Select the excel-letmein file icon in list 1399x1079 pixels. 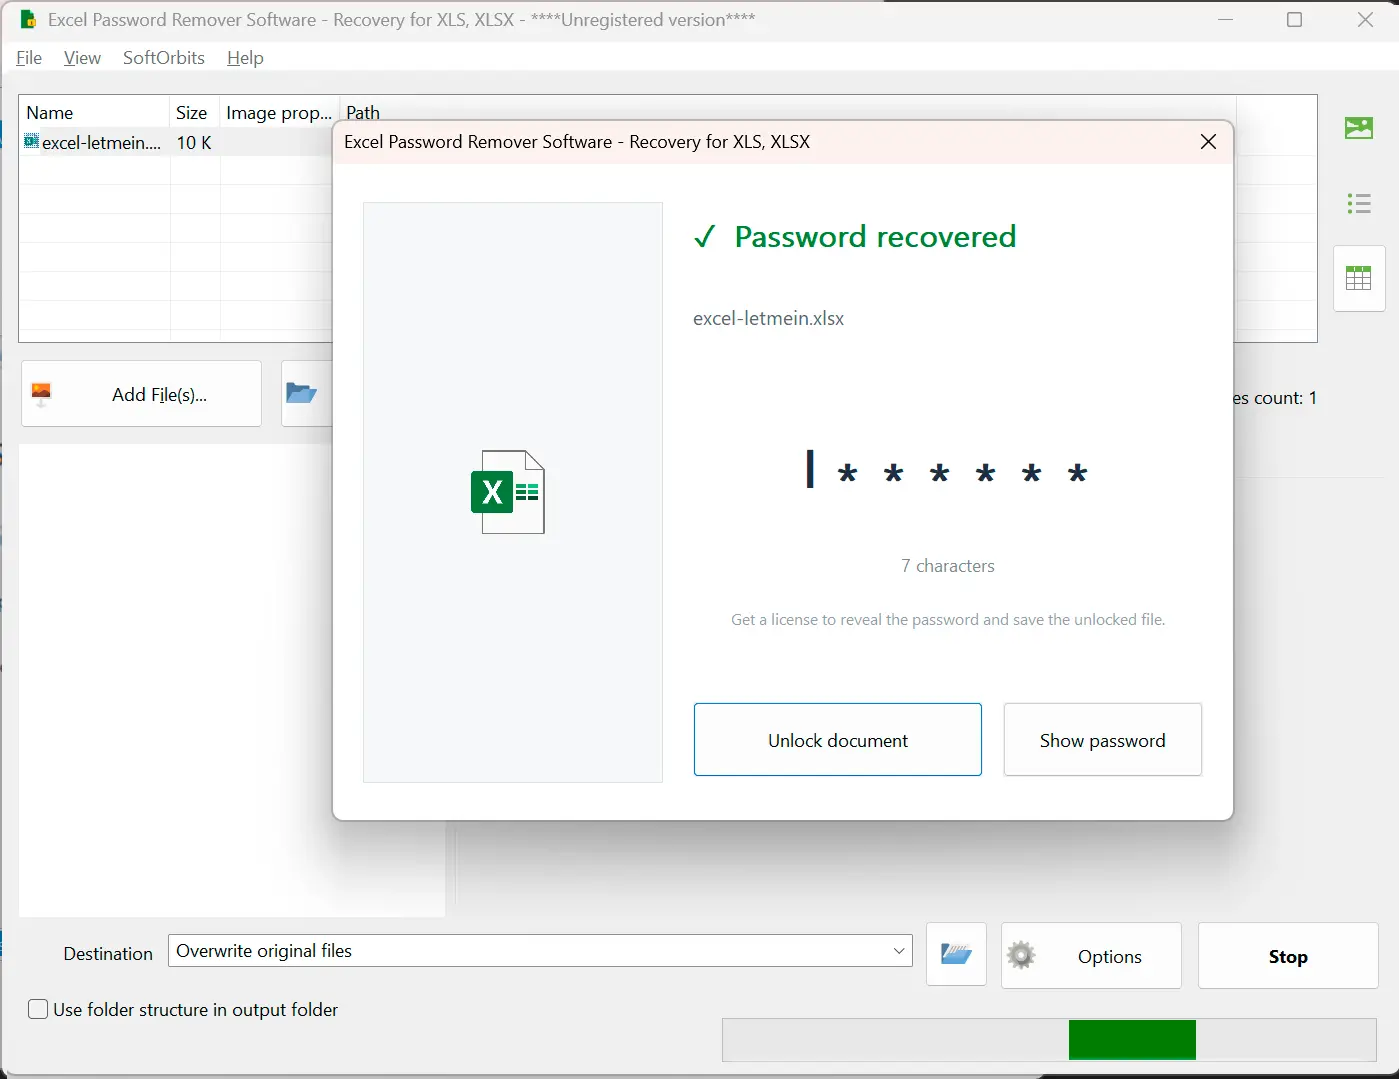(x=32, y=142)
